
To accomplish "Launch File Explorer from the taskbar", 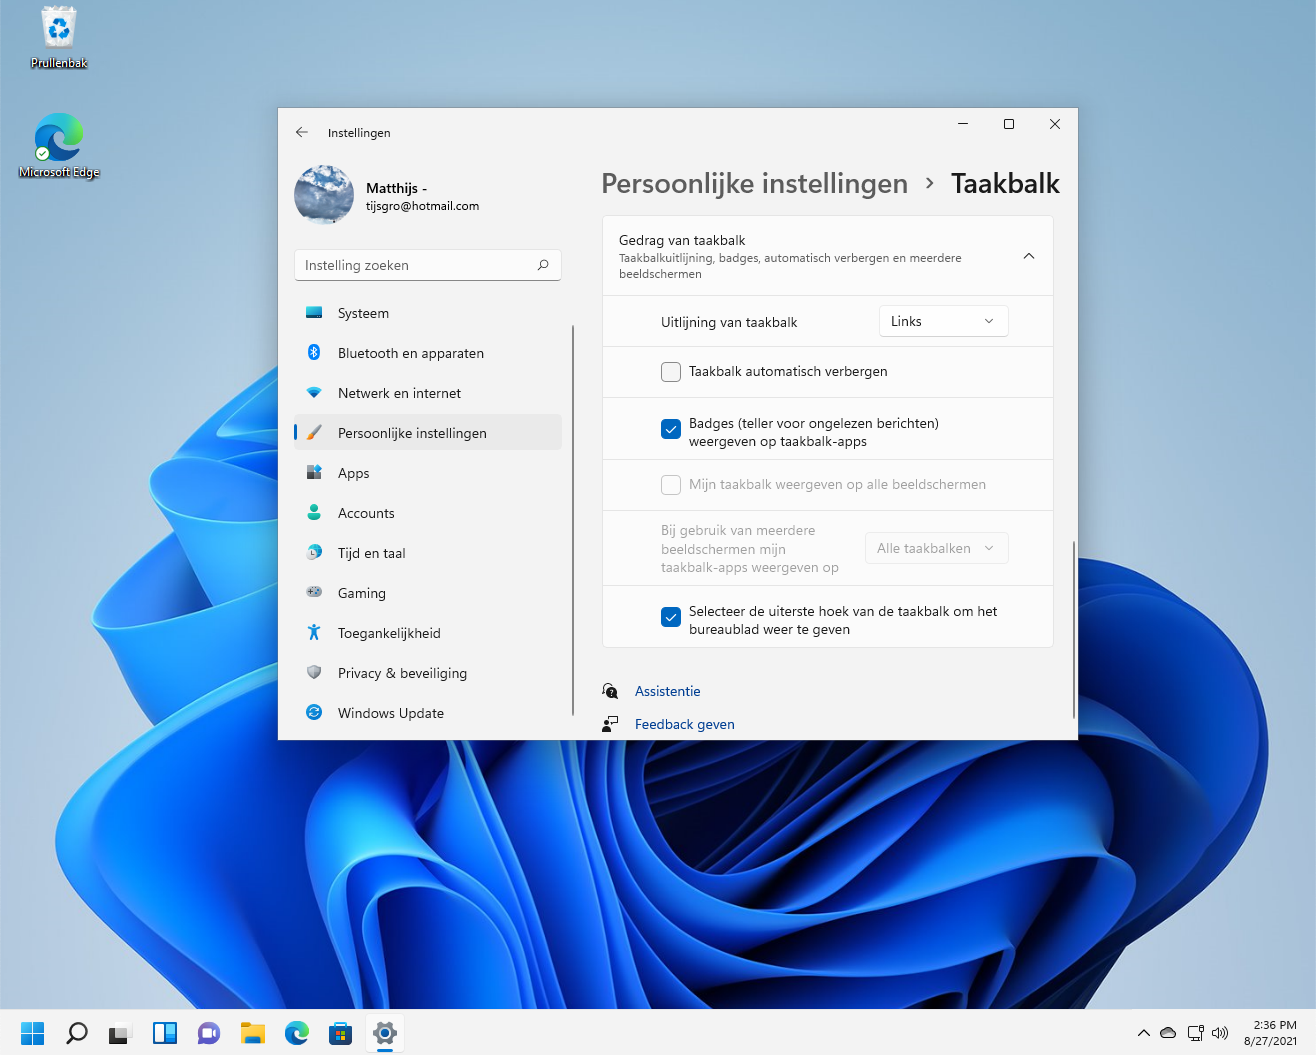I will click(x=253, y=1033).
